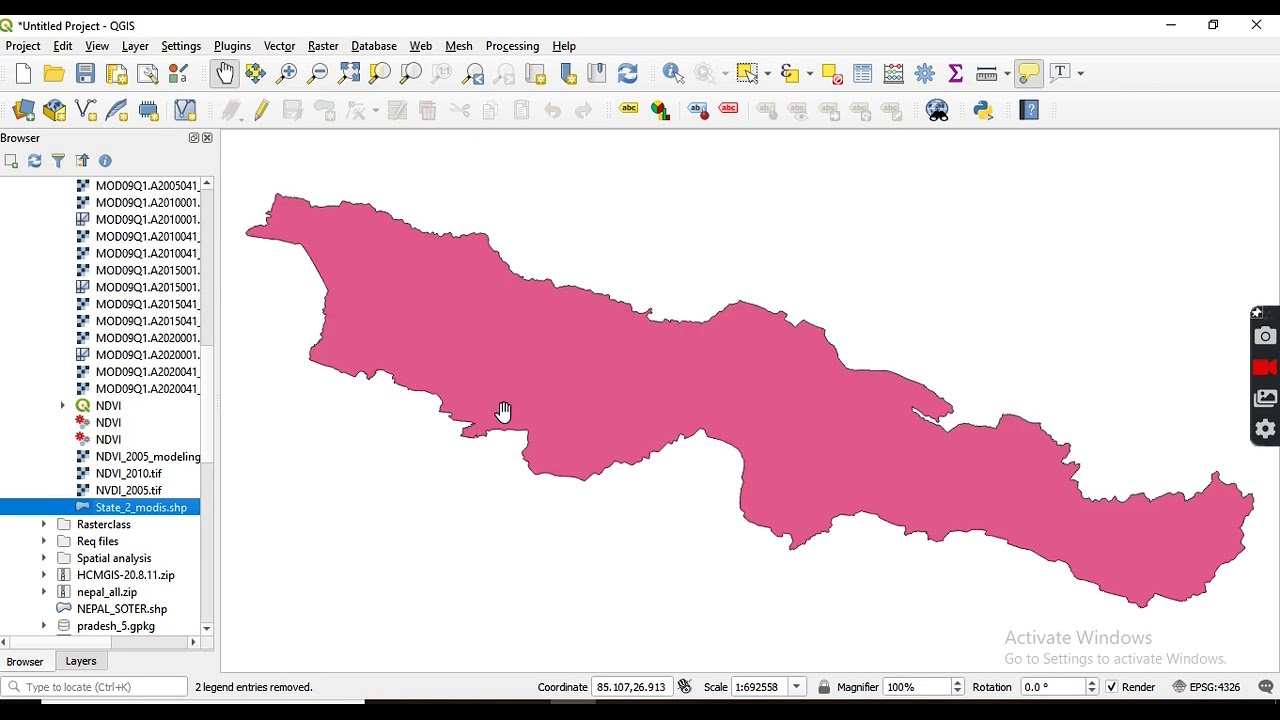Open the Raster menu
This screenshot has width=1280, height=720.
(323, 46)
